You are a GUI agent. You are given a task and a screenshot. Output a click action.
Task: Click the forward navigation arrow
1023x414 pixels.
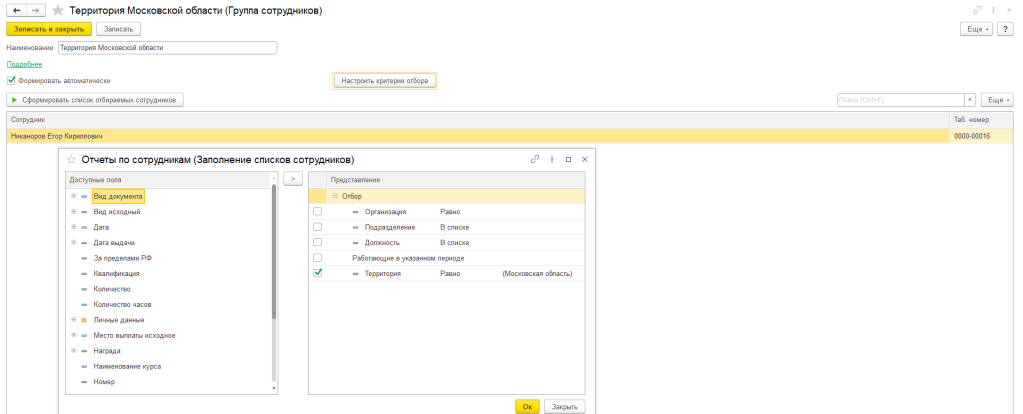(33, 9)
